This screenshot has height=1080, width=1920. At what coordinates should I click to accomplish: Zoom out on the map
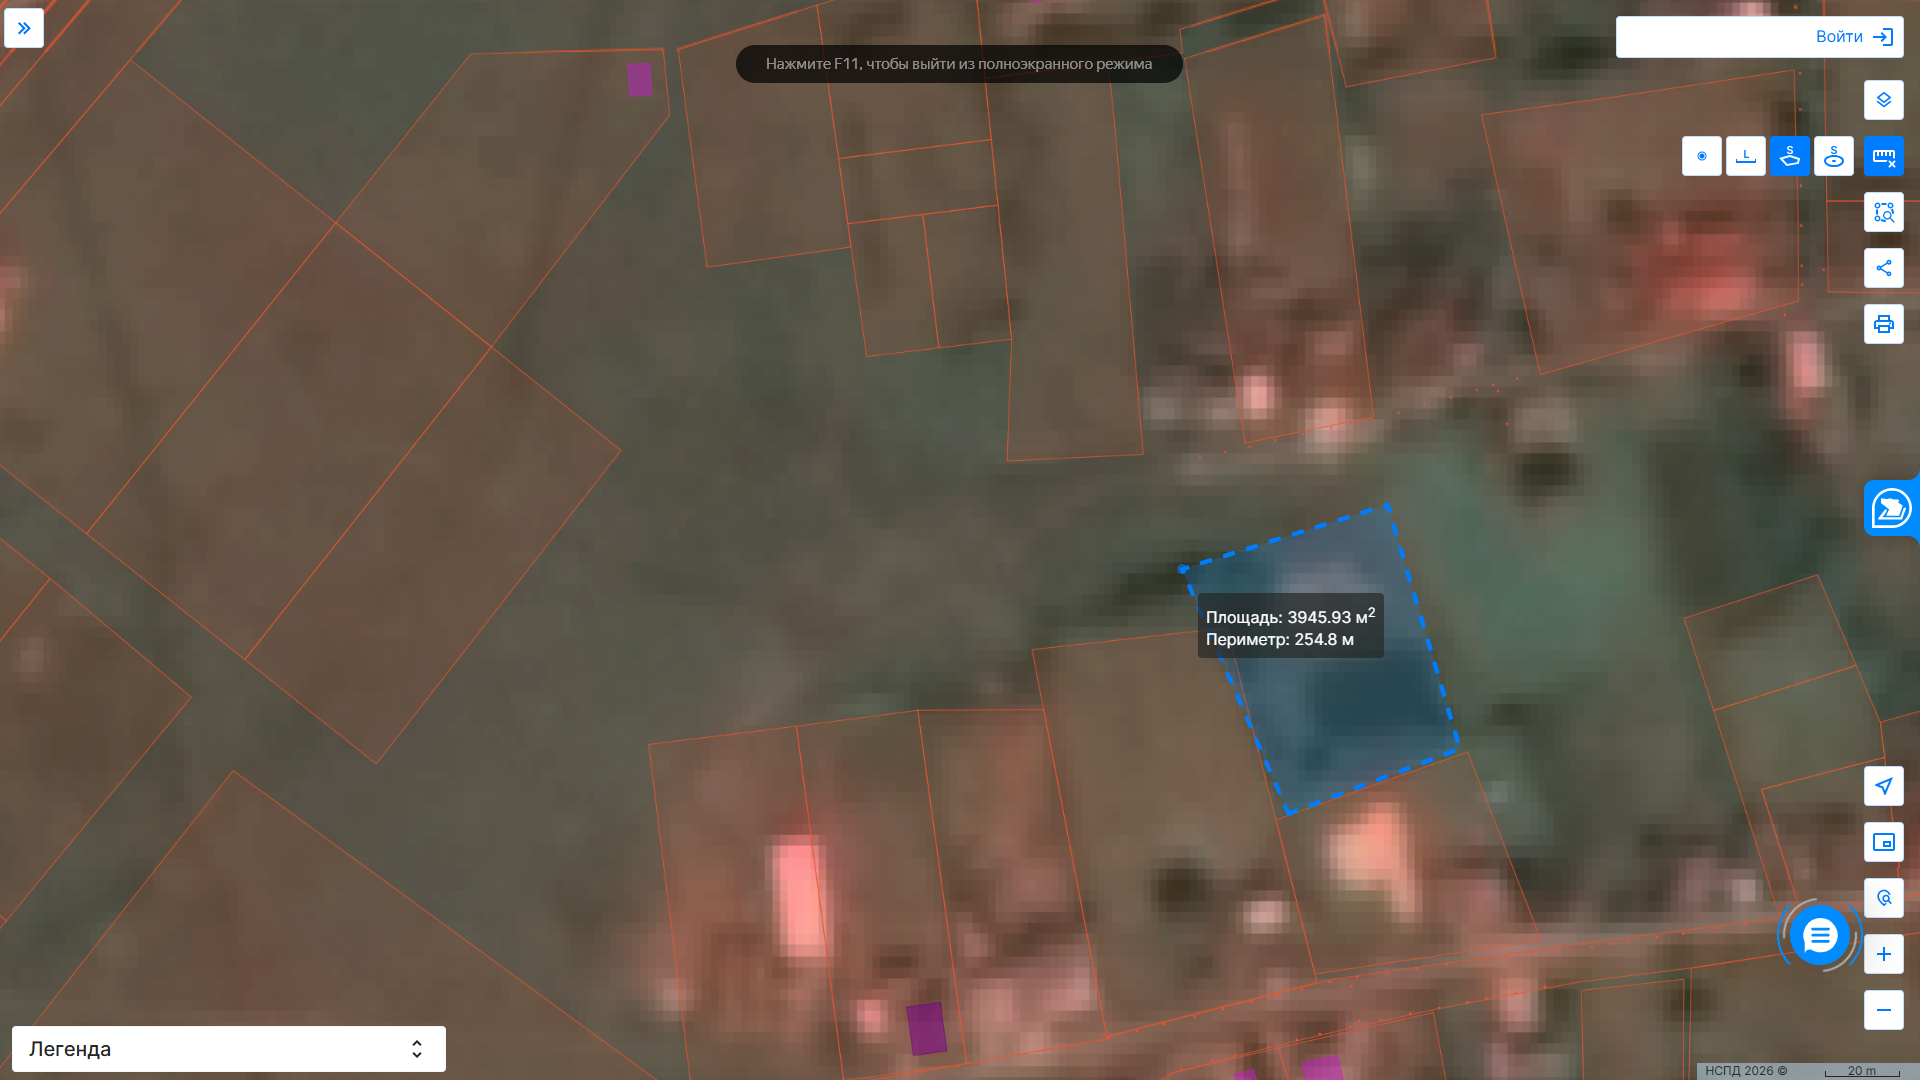1883,1010
